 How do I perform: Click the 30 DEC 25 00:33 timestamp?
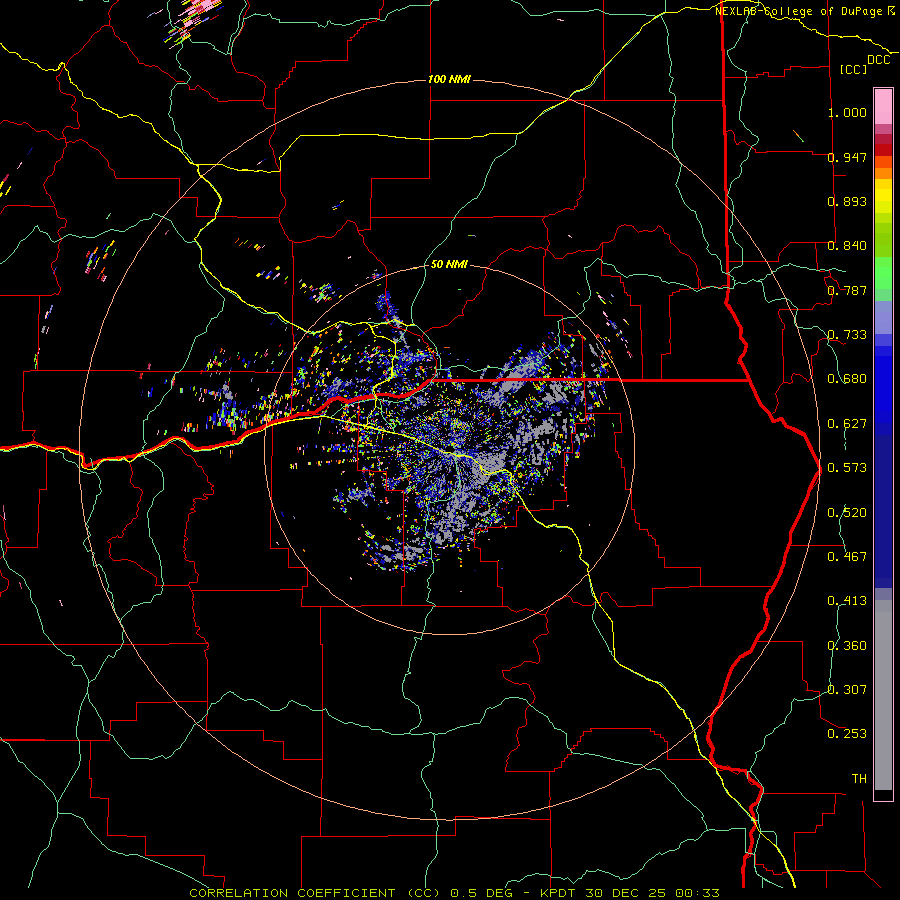pyautogui.click(x=653, y=893)
